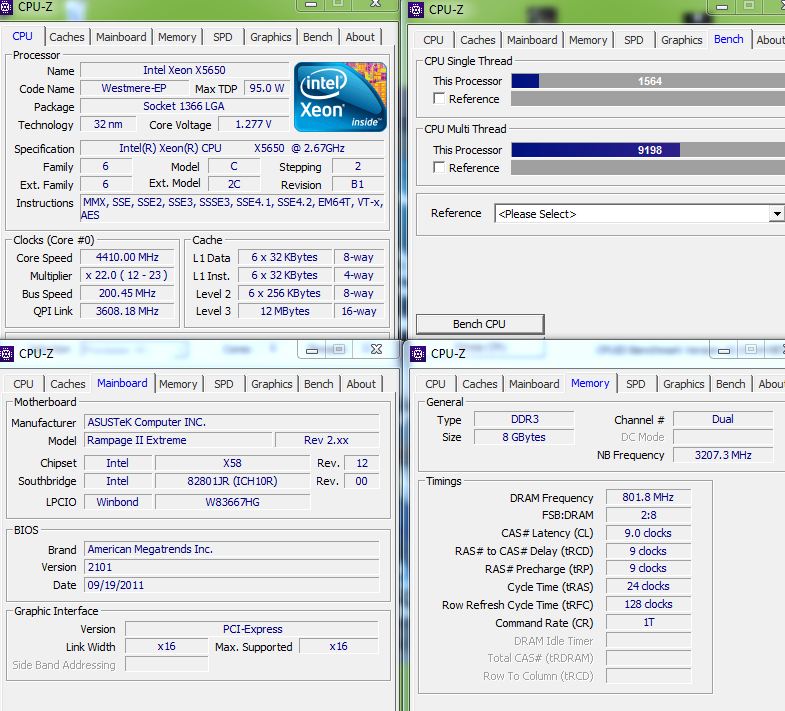
Task: Start the Bench CPU button
Action: coord(480,324)
